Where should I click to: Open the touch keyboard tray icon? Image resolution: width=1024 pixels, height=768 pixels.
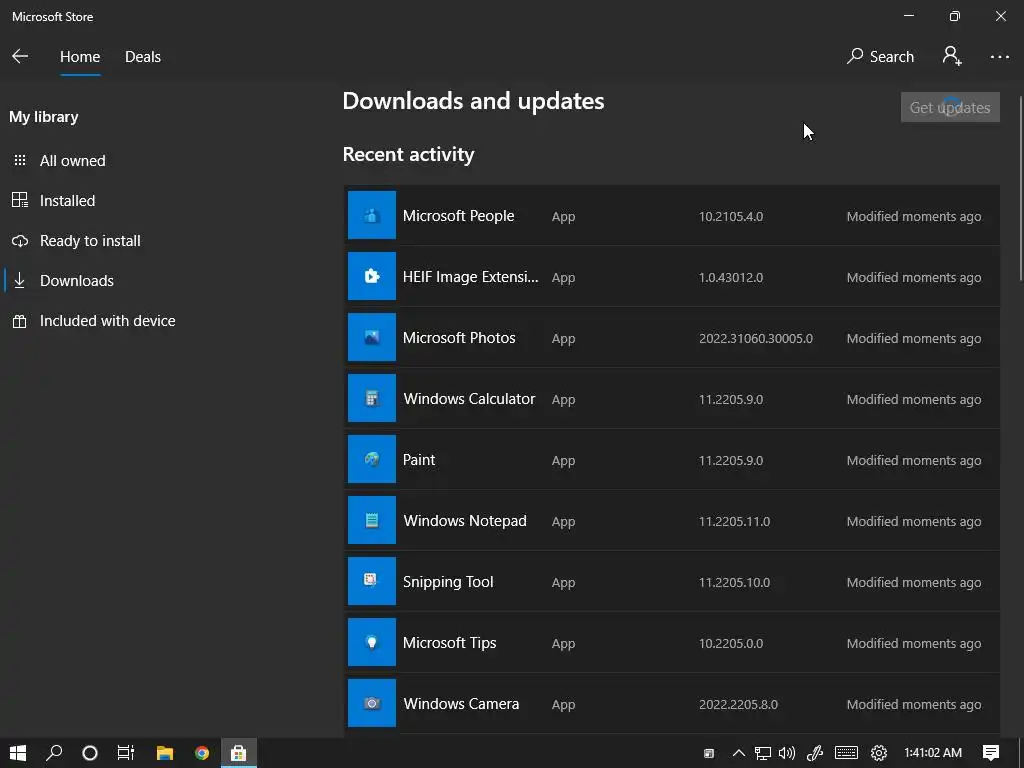846,753
